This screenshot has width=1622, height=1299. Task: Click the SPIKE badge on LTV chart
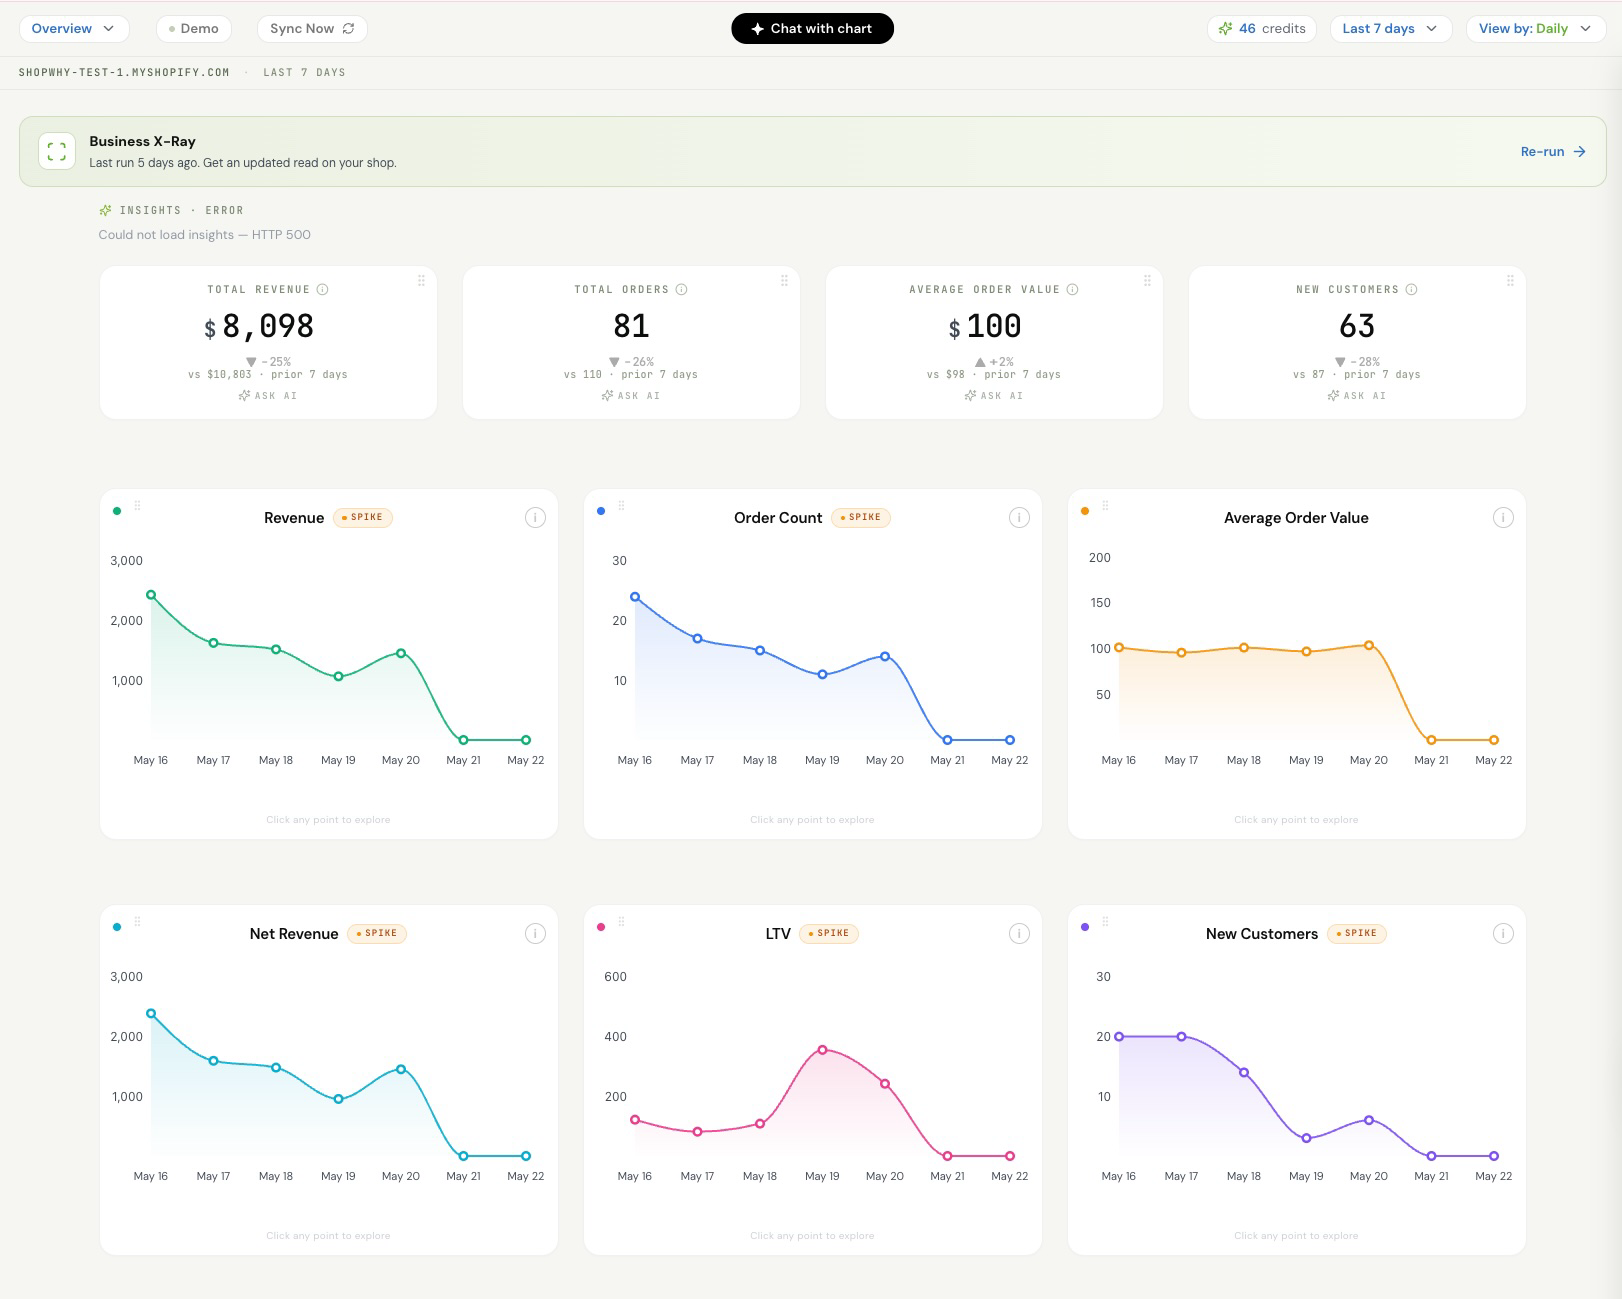click(x=829, y=933)
